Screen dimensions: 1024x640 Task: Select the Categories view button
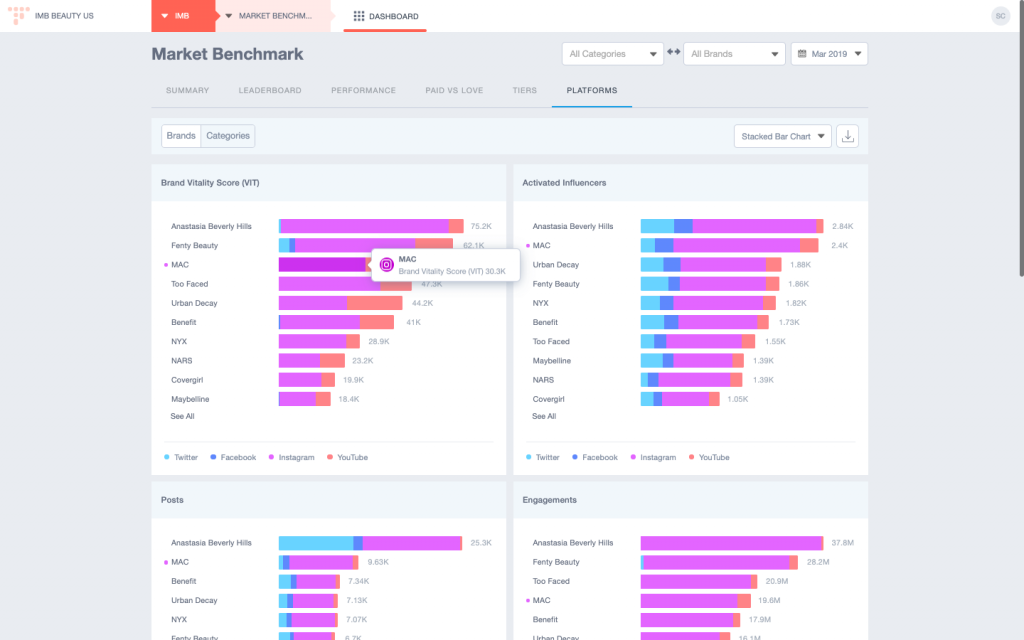(x=228, y=136)
